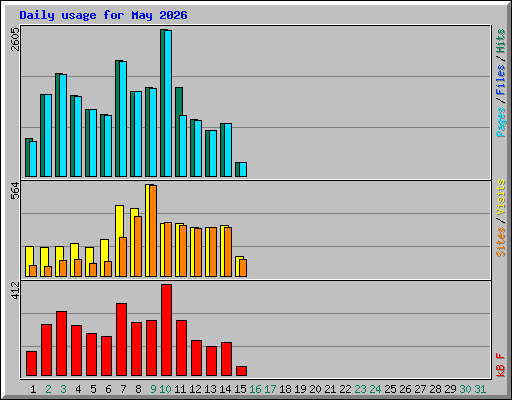Click the 'Hits' legend label
The width and height of the screenshot is (512, 400).
501,41
